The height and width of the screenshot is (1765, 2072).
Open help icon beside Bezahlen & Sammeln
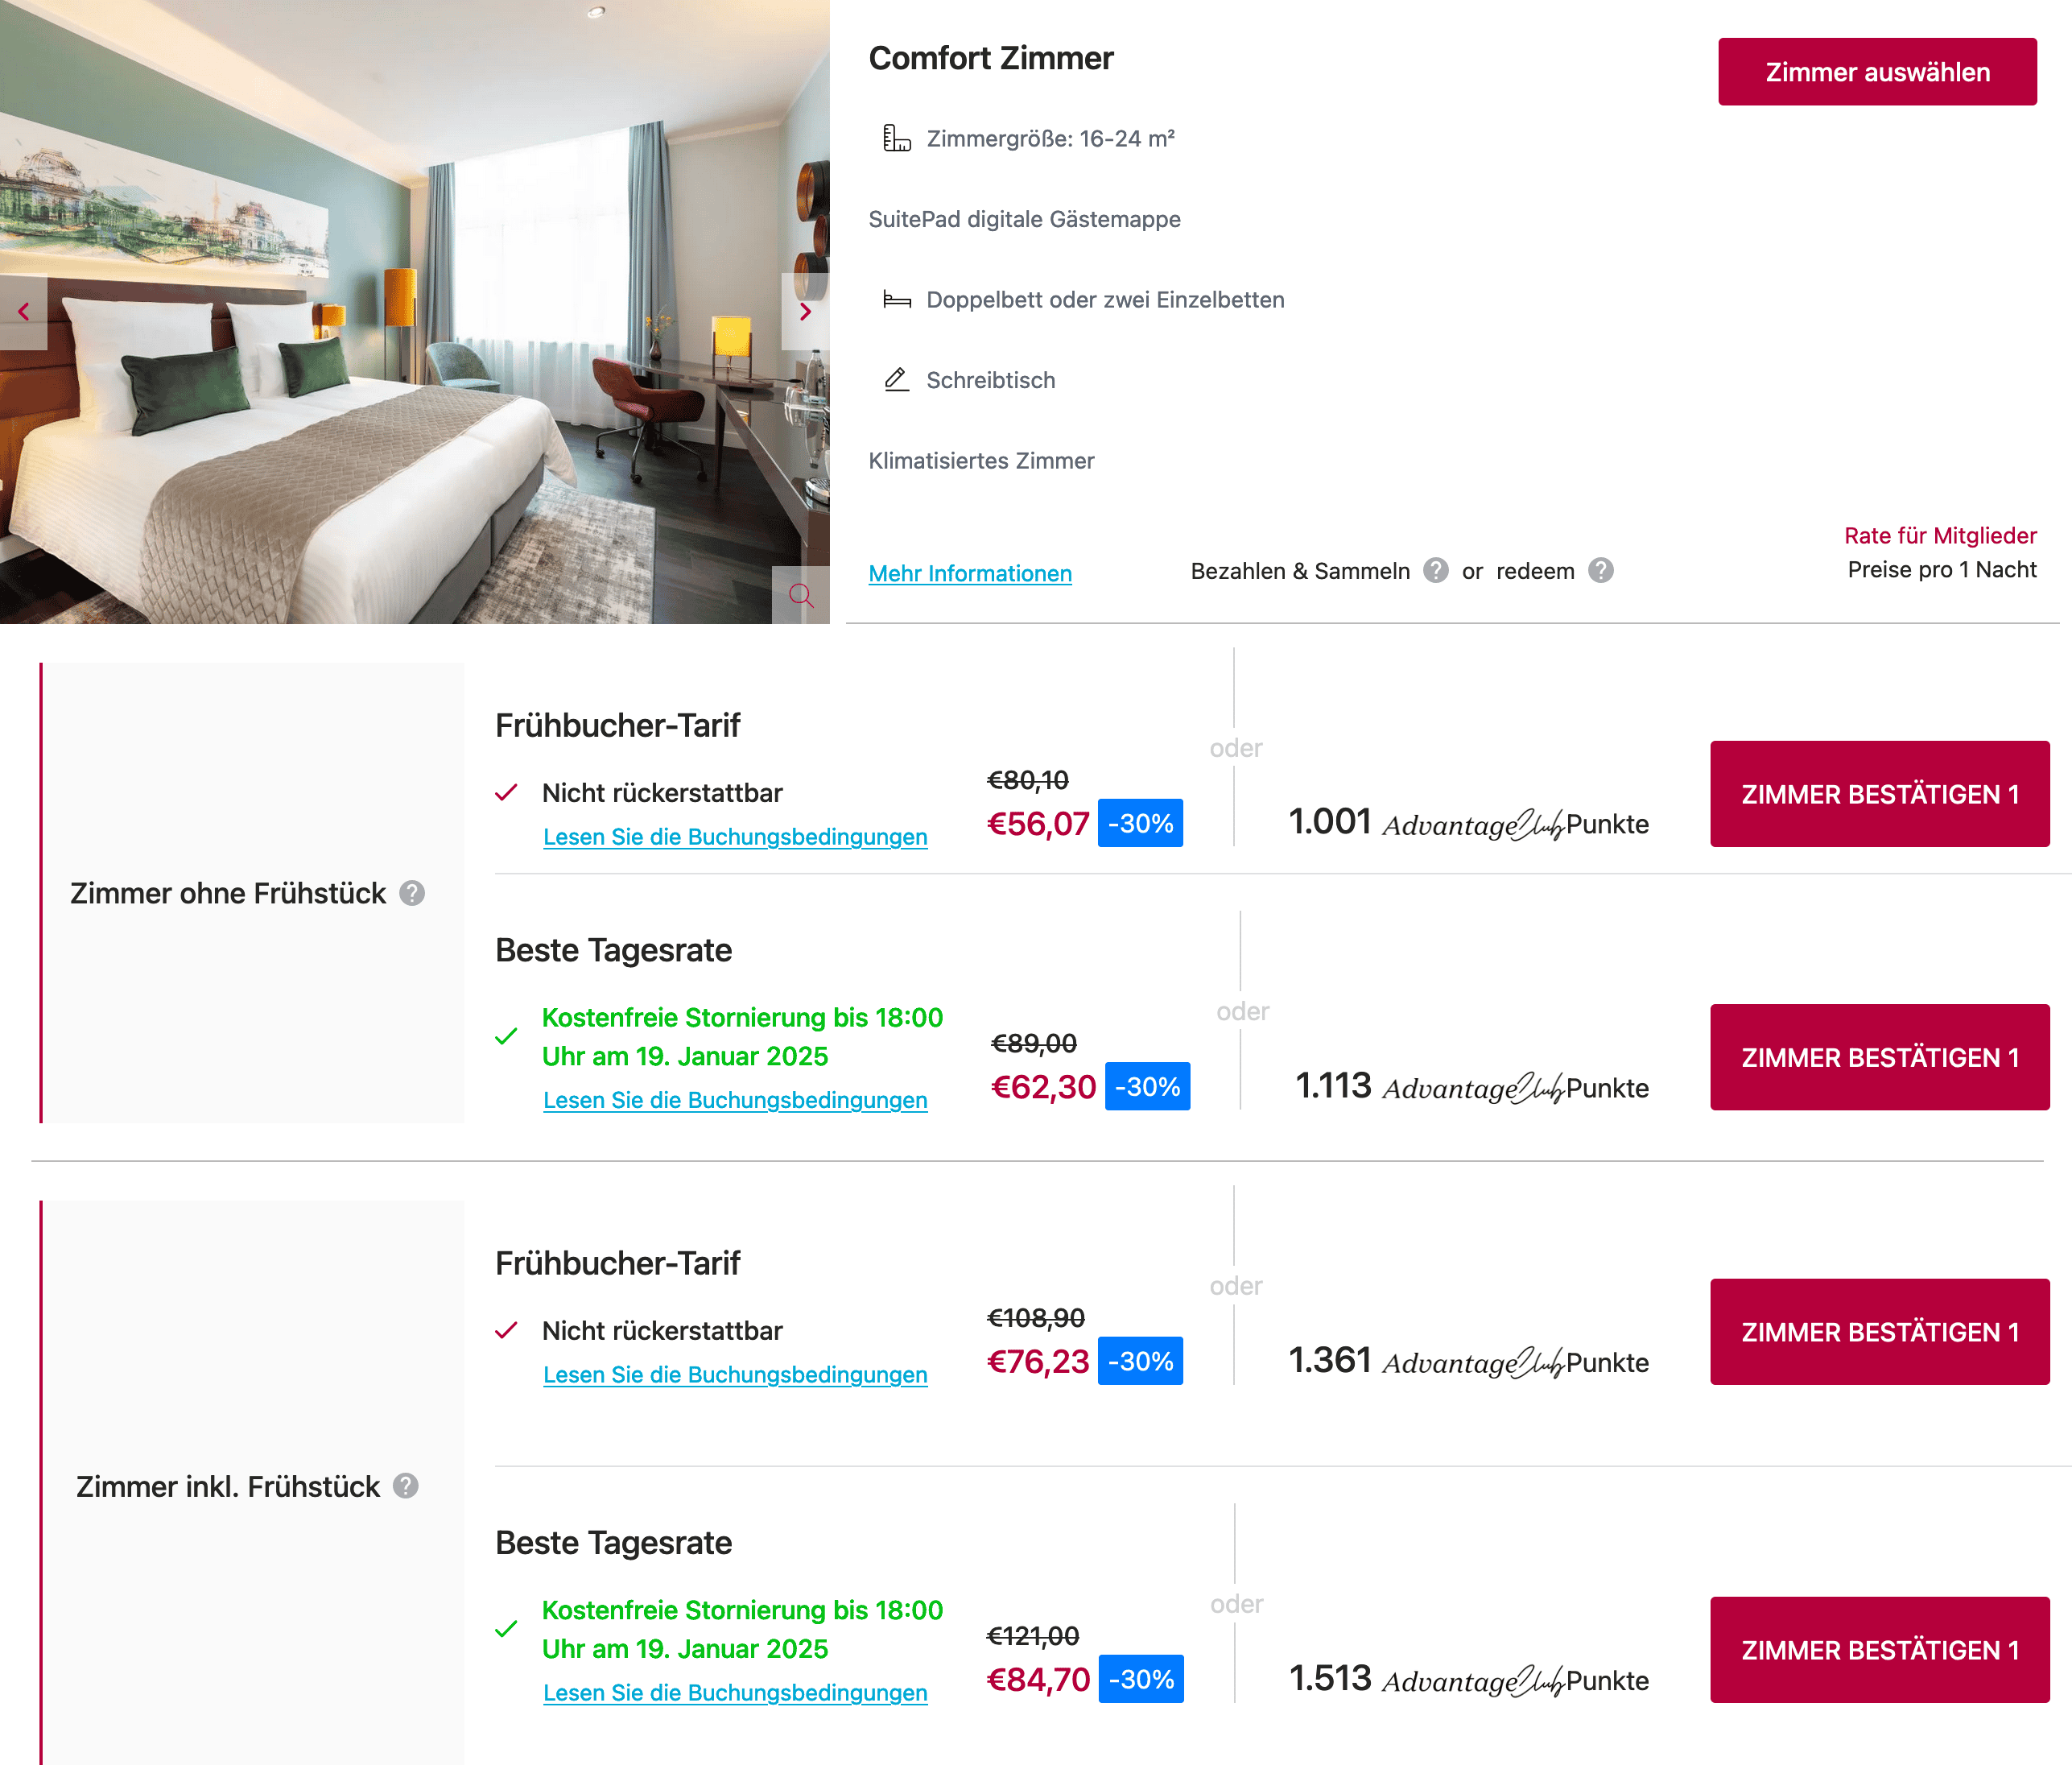coord(1436,571)
